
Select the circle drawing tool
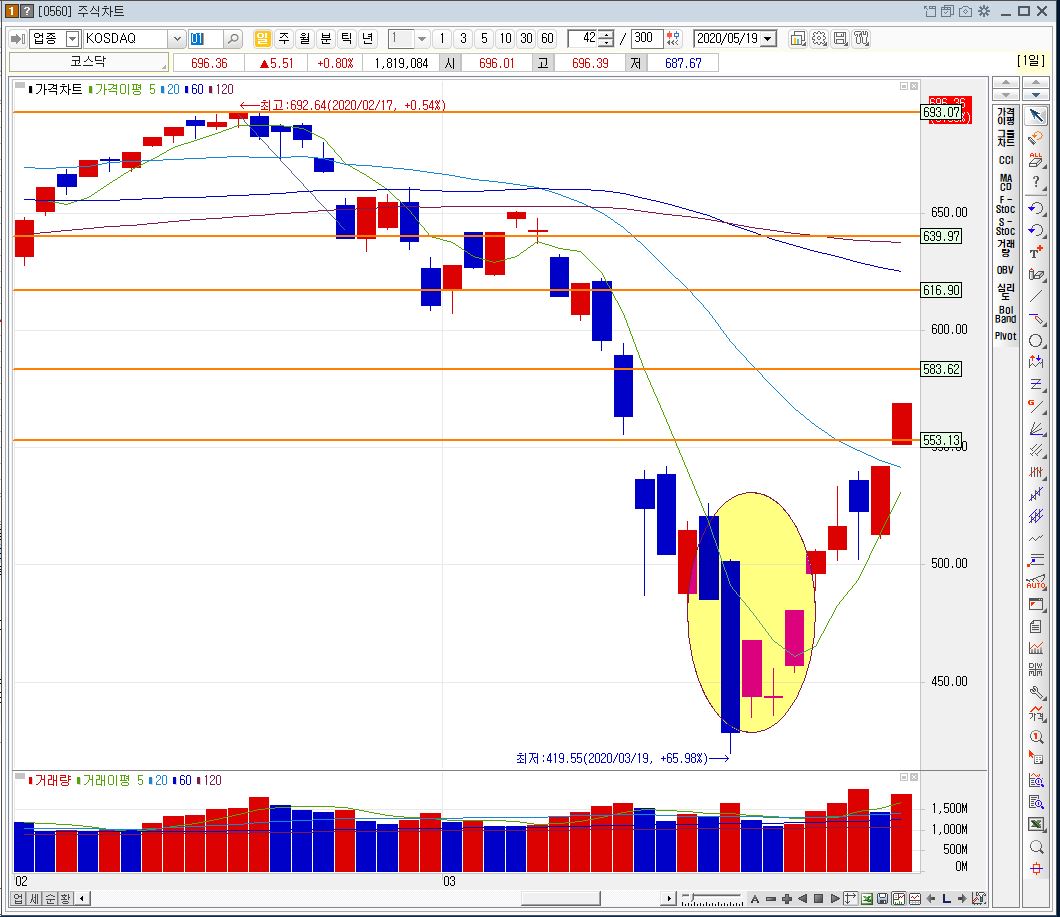pyautogui.click(x=1036, y=340)
